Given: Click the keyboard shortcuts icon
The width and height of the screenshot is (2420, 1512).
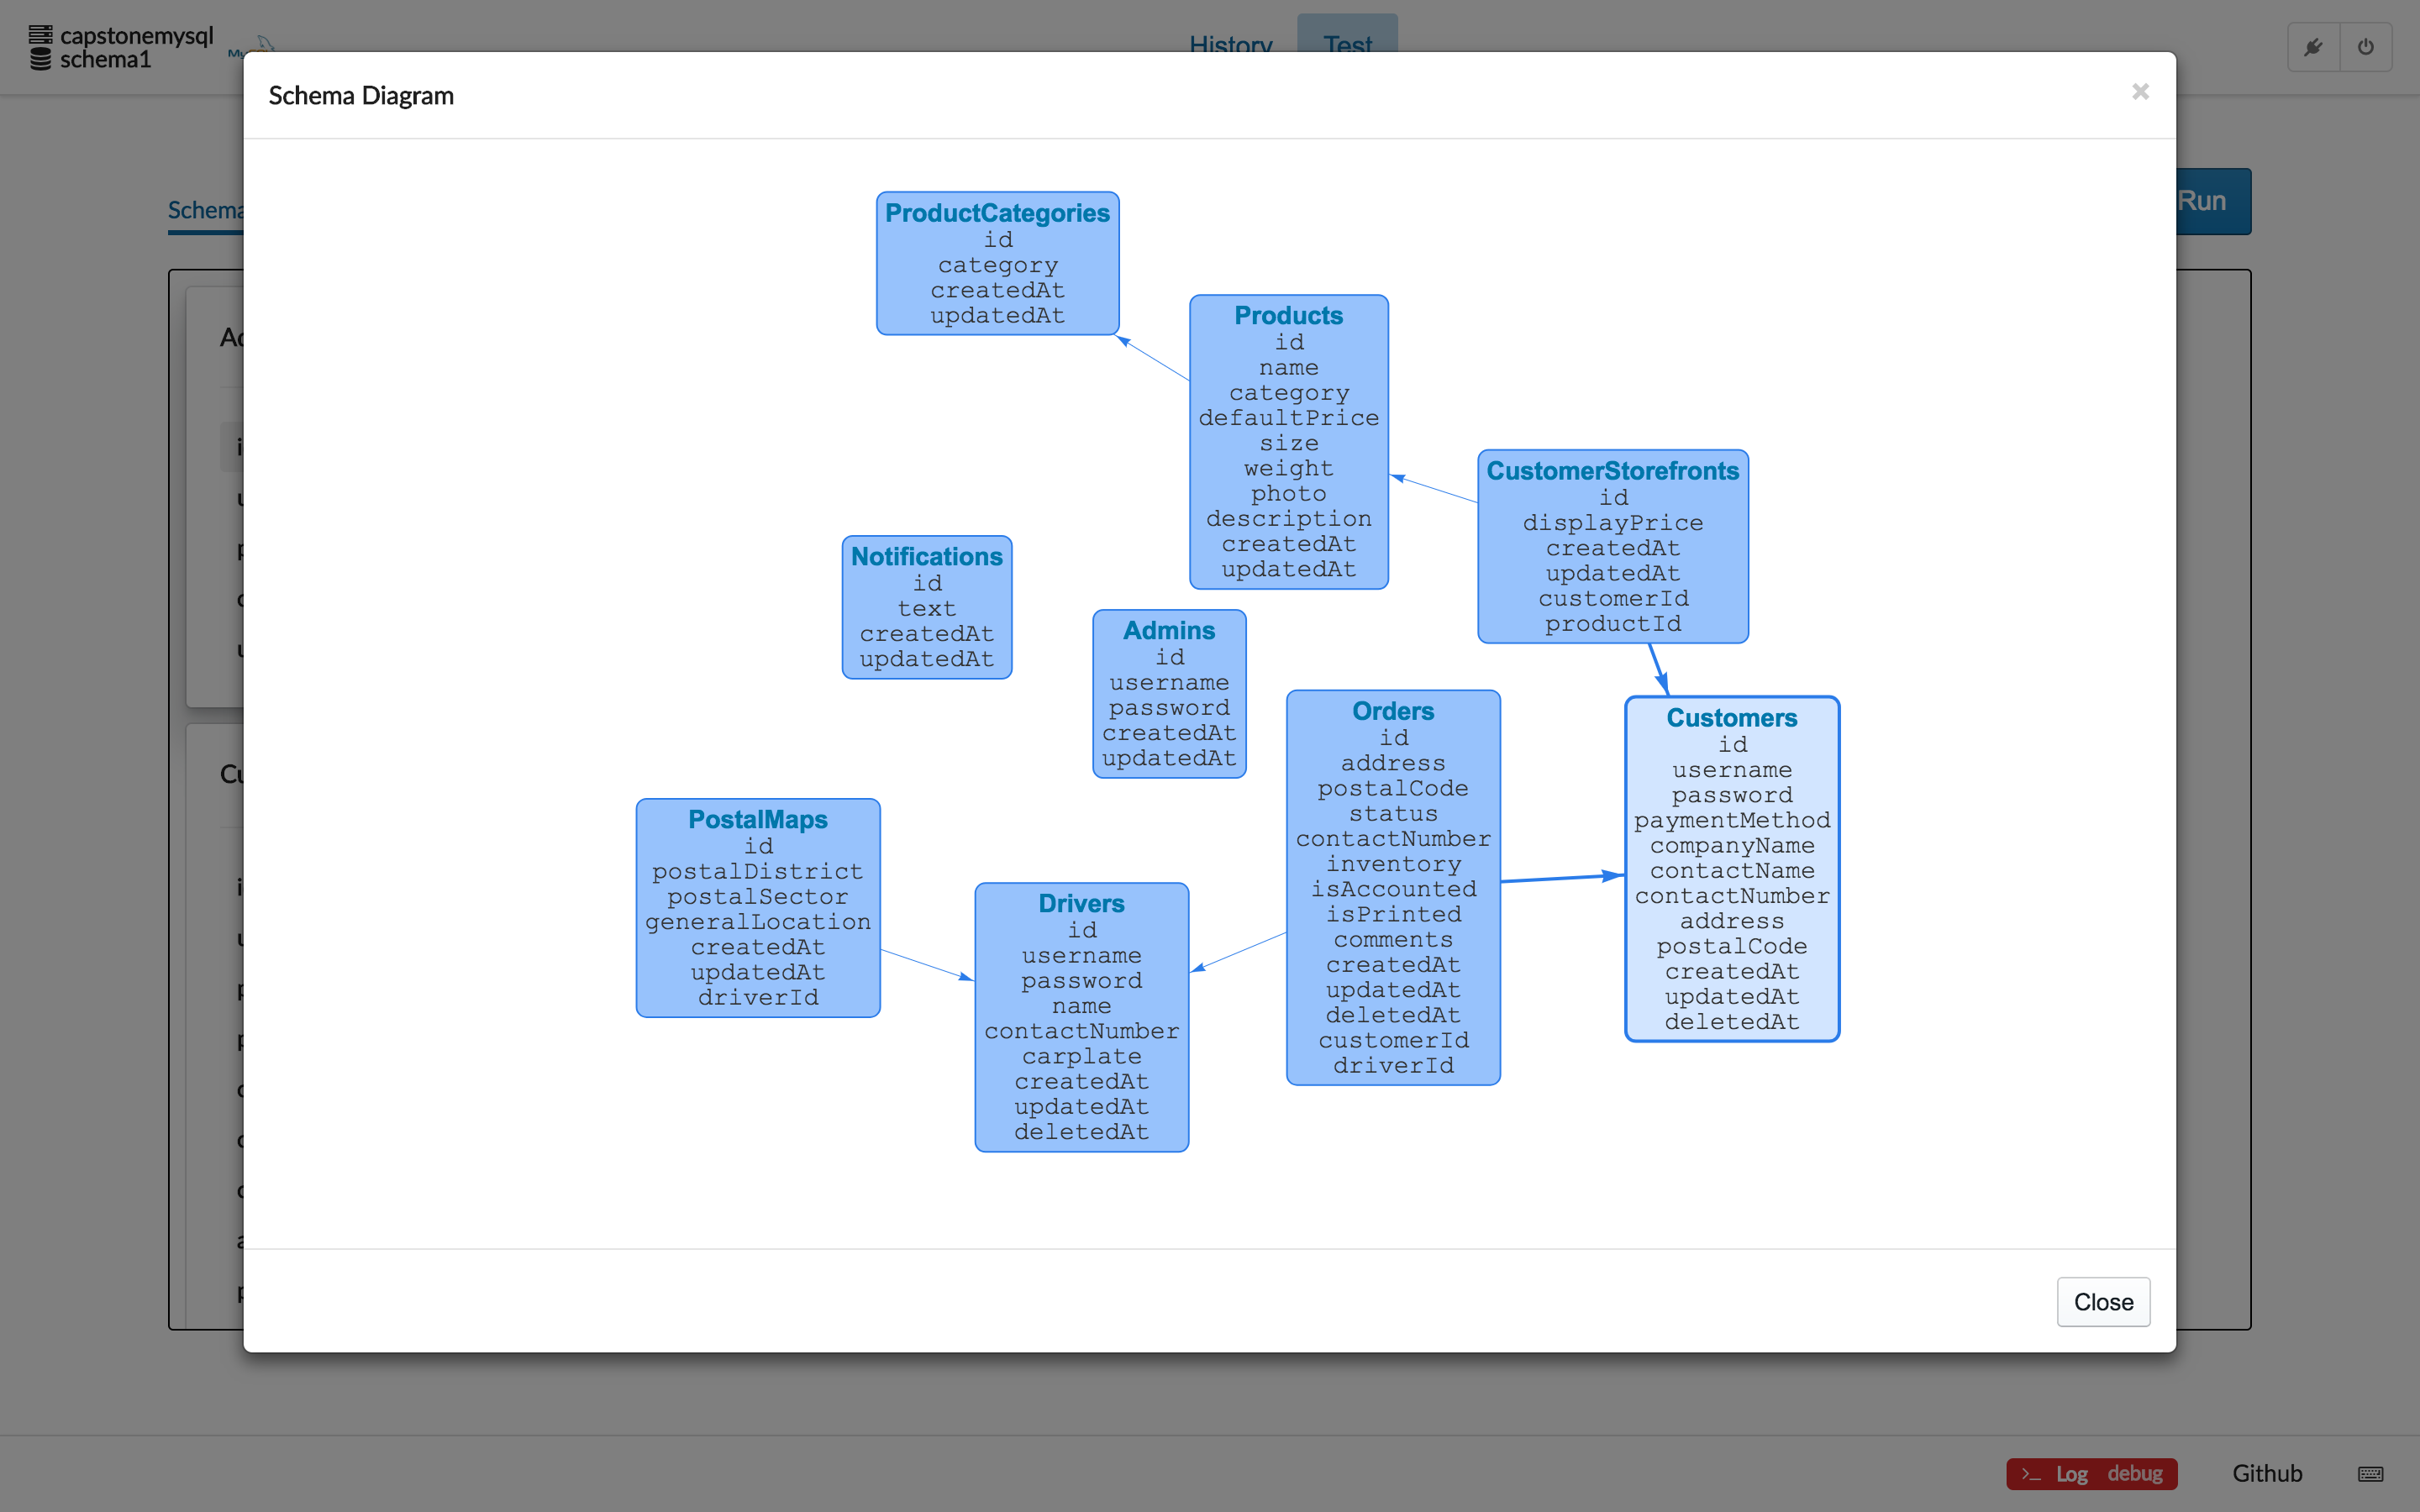Looking at the screenshot, I should pyautogui.click(x=2370, y=1473).
